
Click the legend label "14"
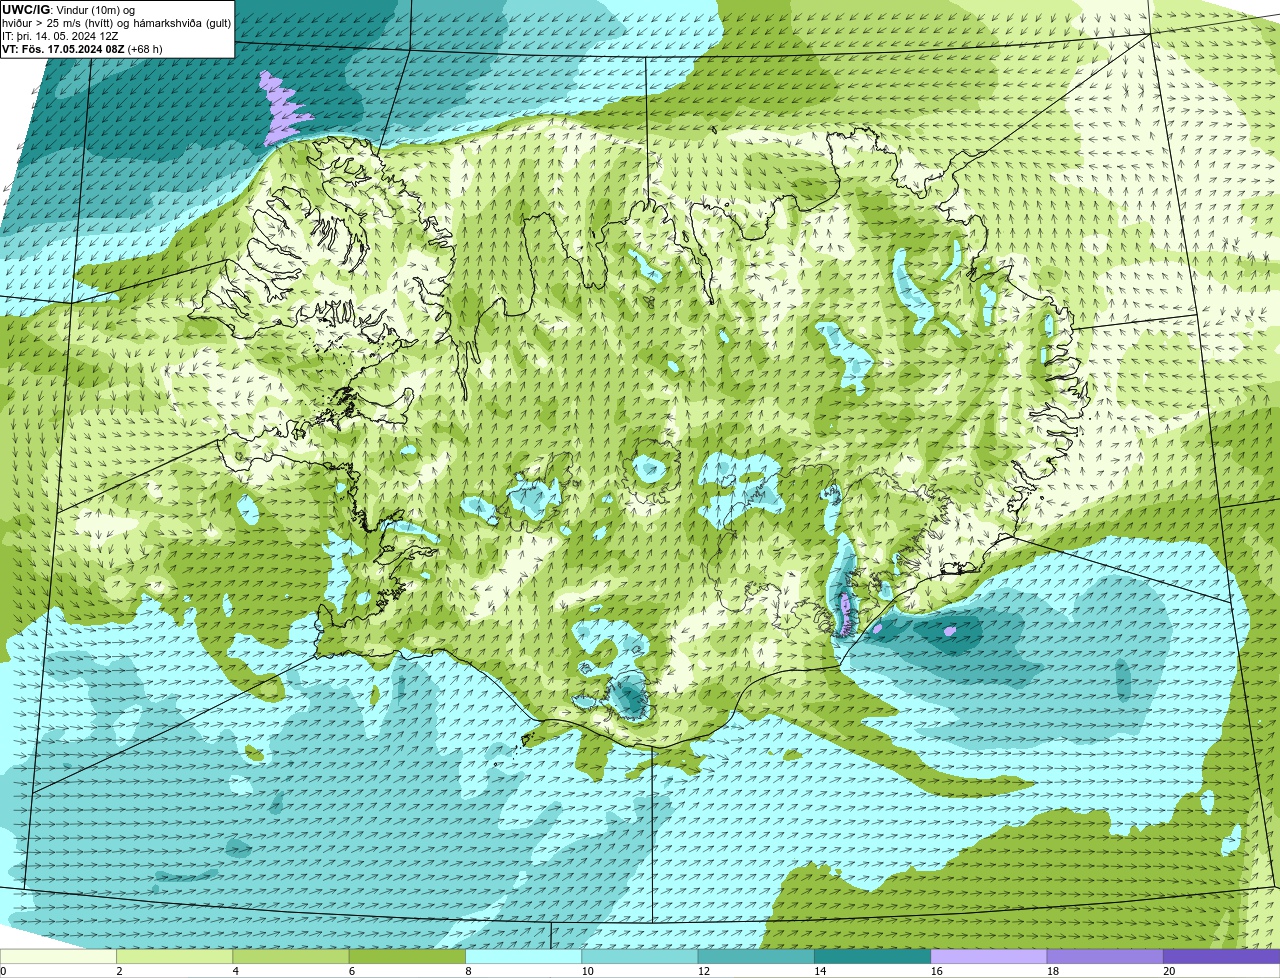(x=820, y=971)
